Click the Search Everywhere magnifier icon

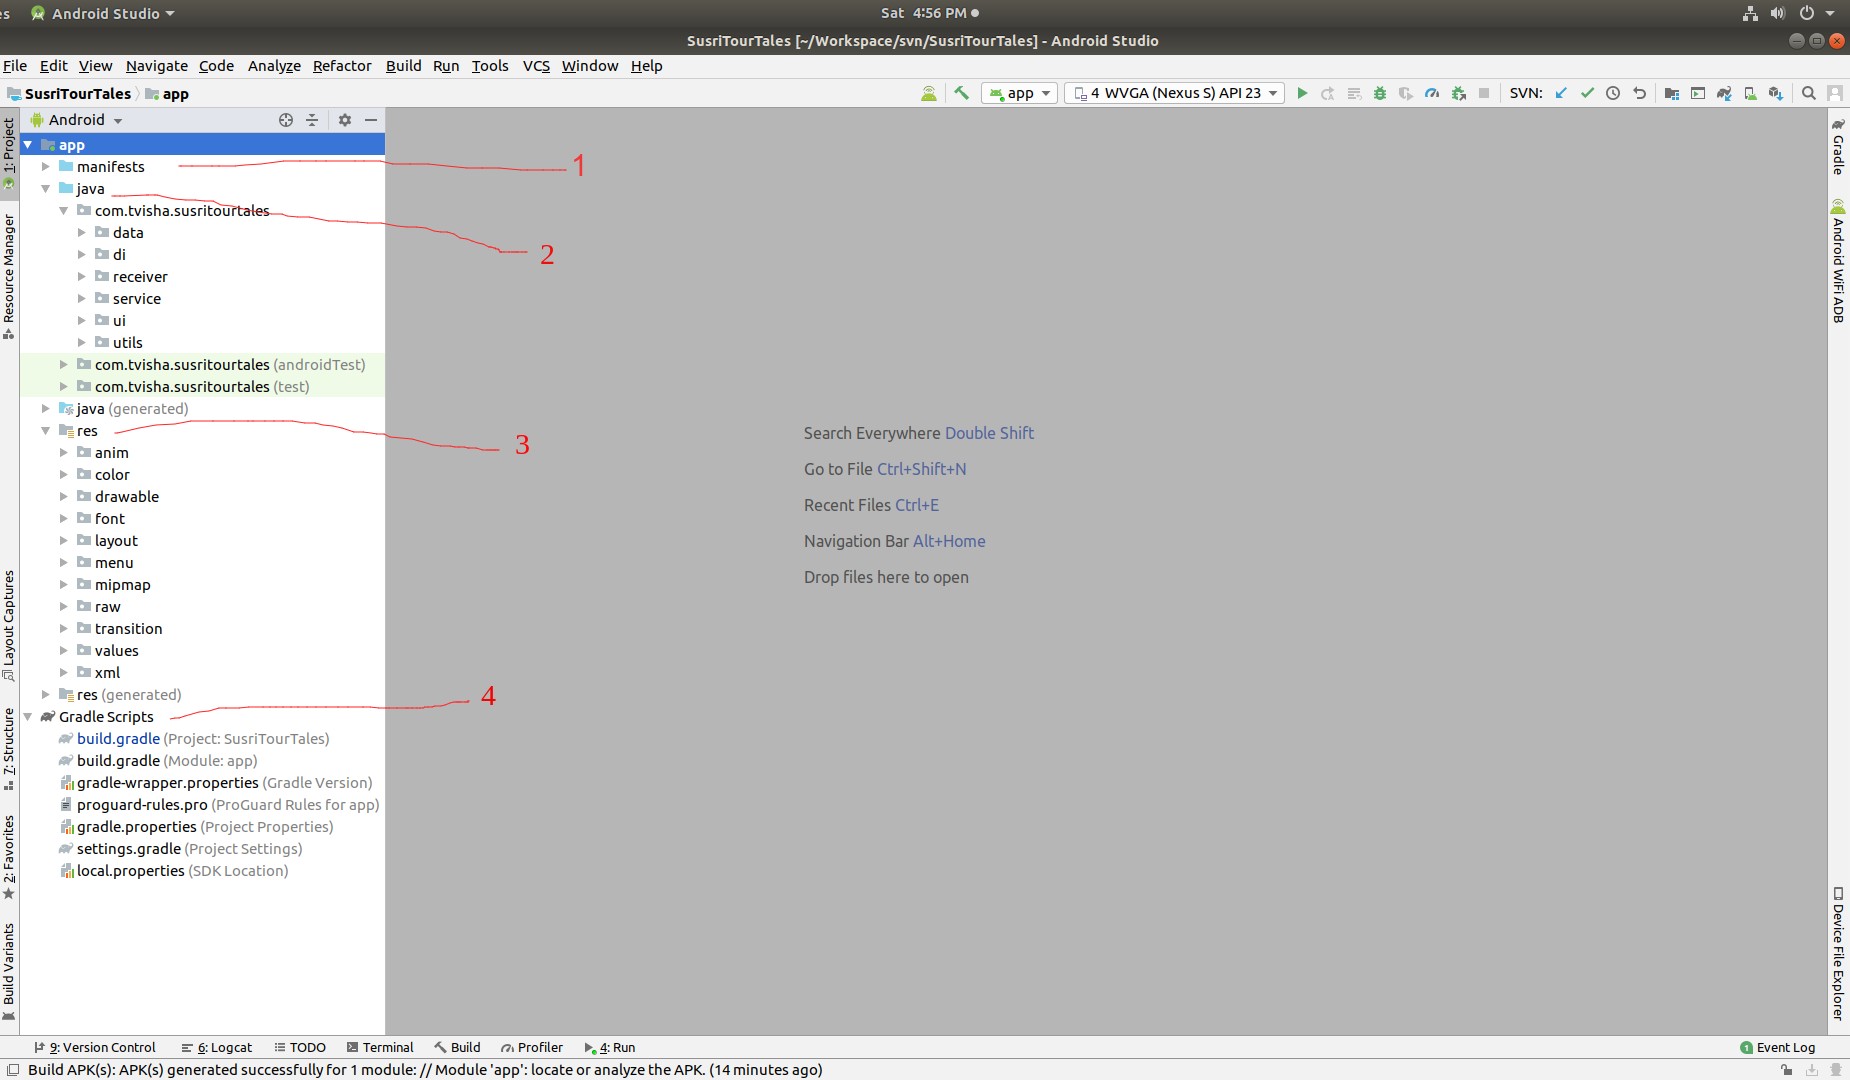(1809, 93)
